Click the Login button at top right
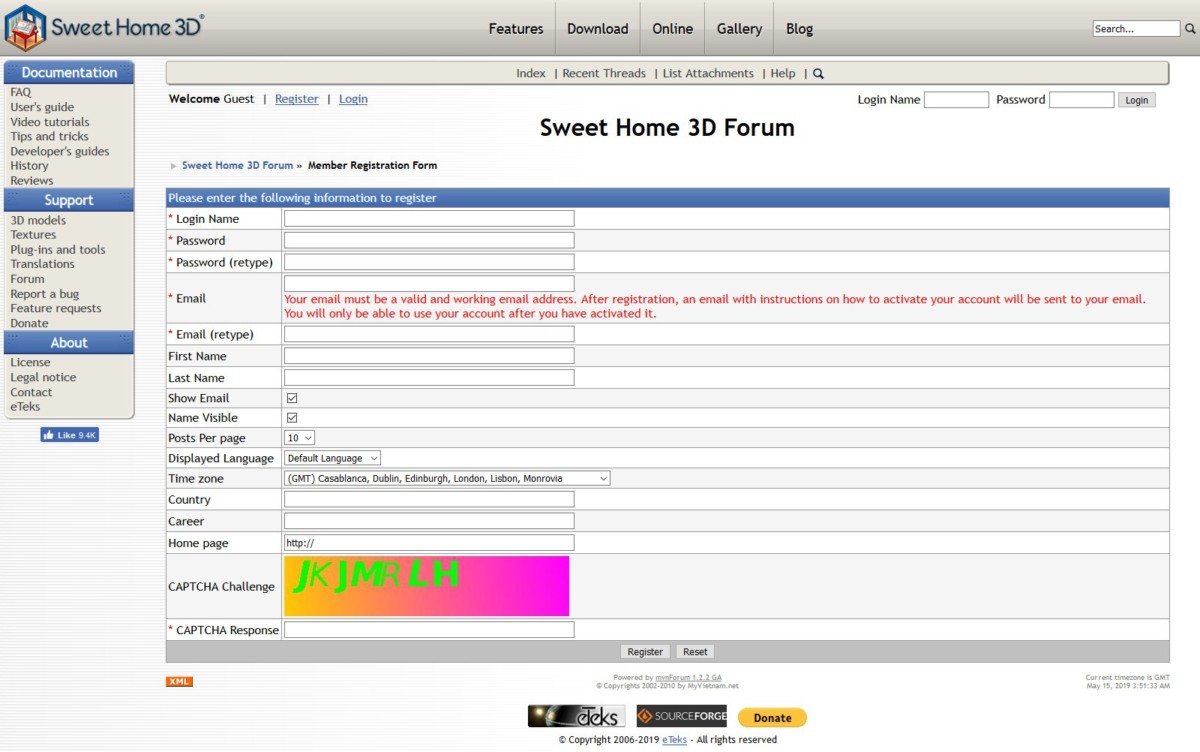 (1137, 100)
